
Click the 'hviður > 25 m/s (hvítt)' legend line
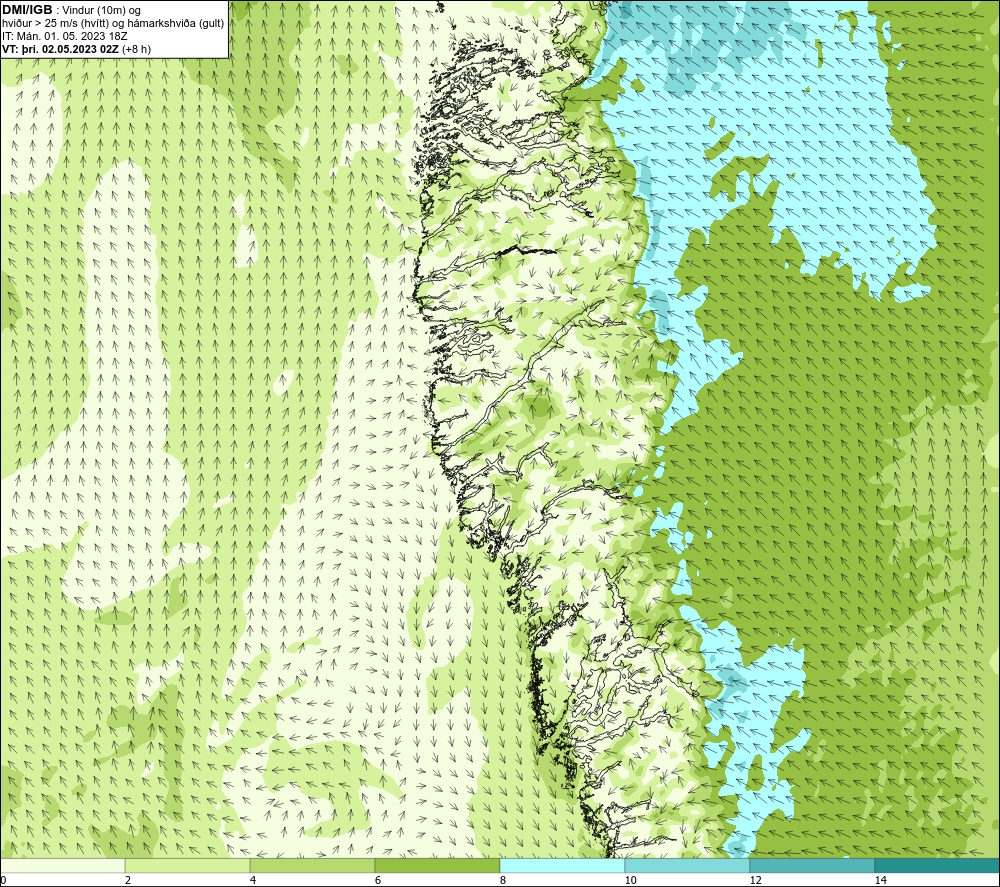(x=113, y=24)
